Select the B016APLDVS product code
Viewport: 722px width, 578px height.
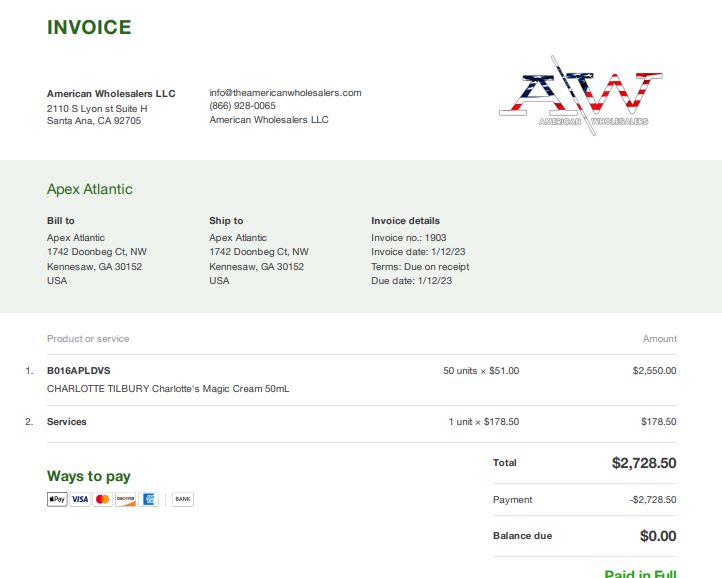(79, 371)
